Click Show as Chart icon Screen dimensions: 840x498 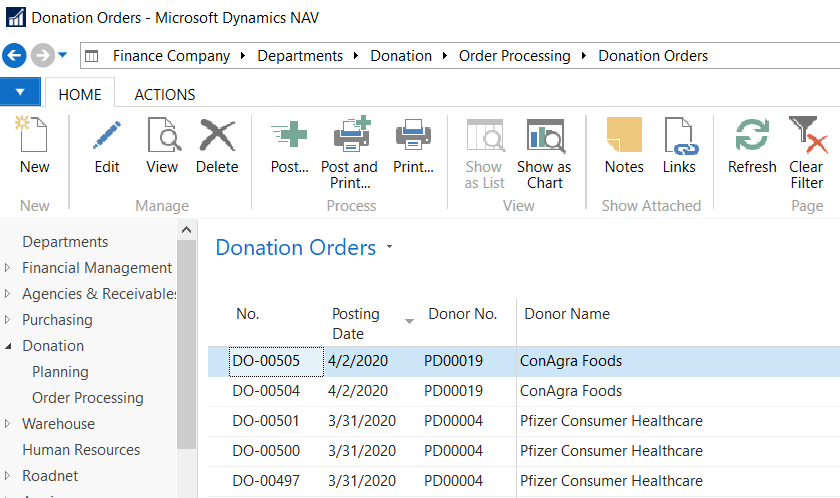point(545,135)
